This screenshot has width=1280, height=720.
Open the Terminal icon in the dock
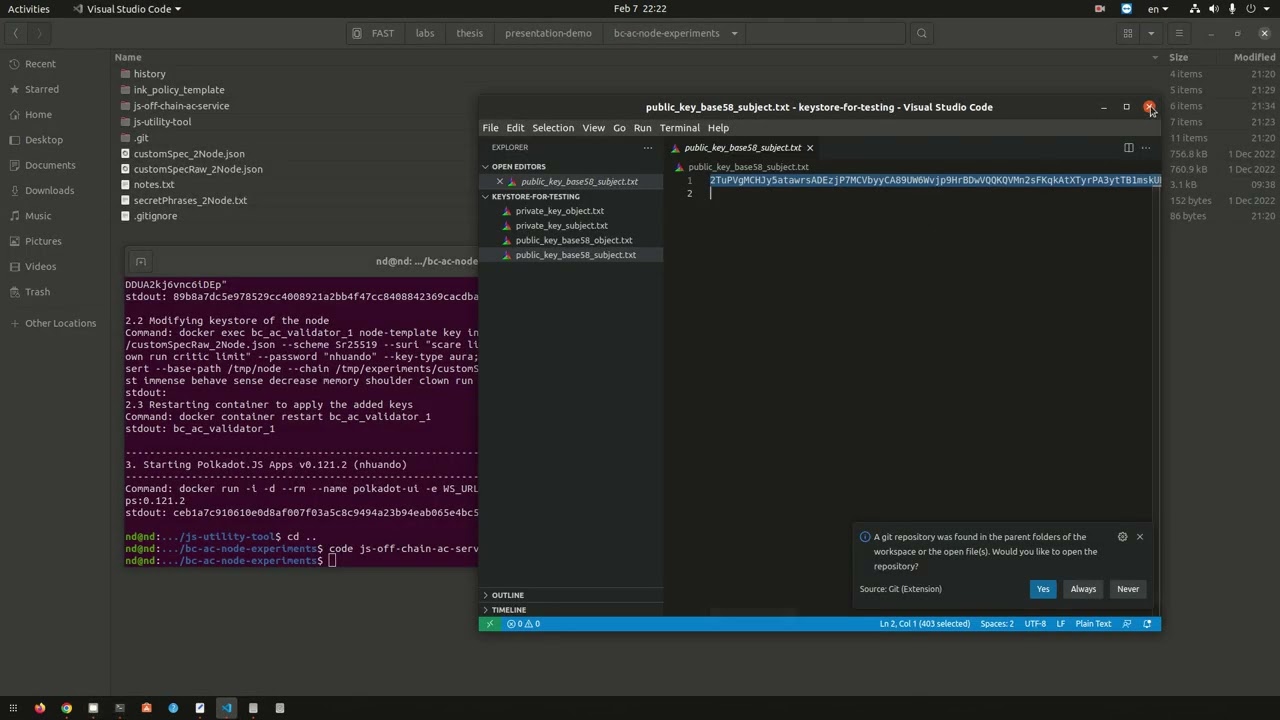point(119,708)
